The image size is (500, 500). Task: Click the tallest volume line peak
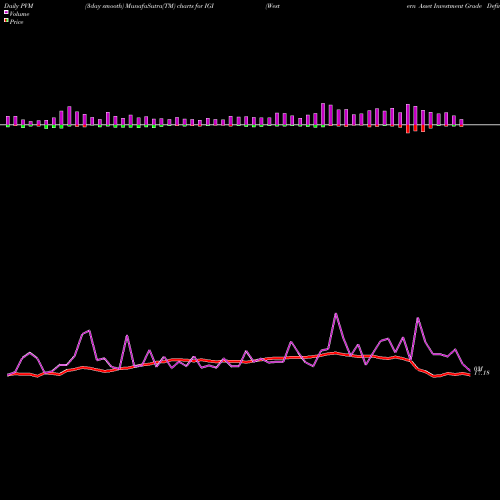pyautogui.click(x=336, y=314)
